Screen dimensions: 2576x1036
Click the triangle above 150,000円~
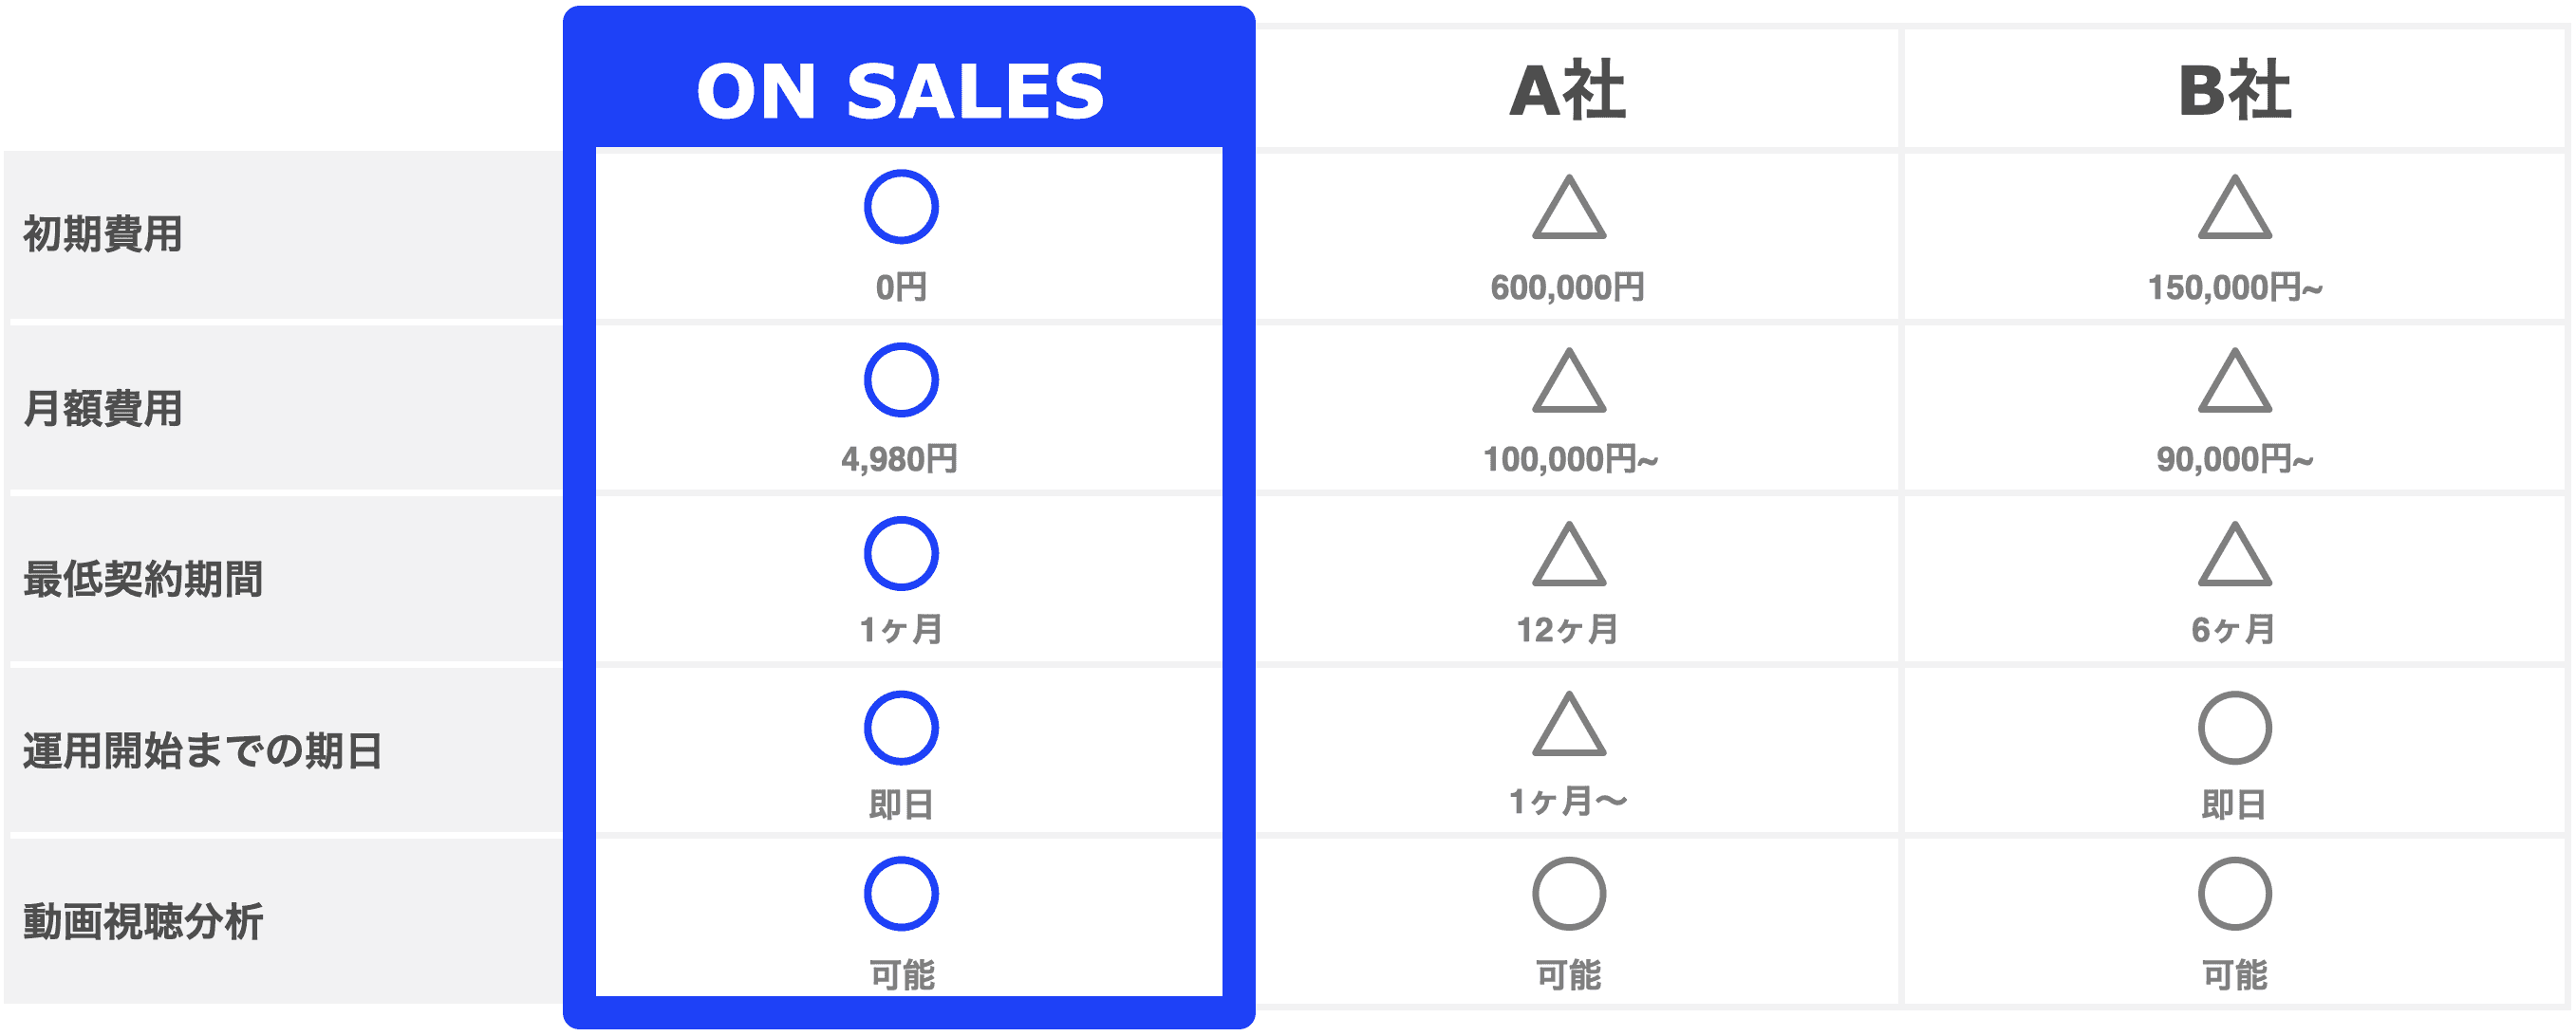click(2234, 210)
